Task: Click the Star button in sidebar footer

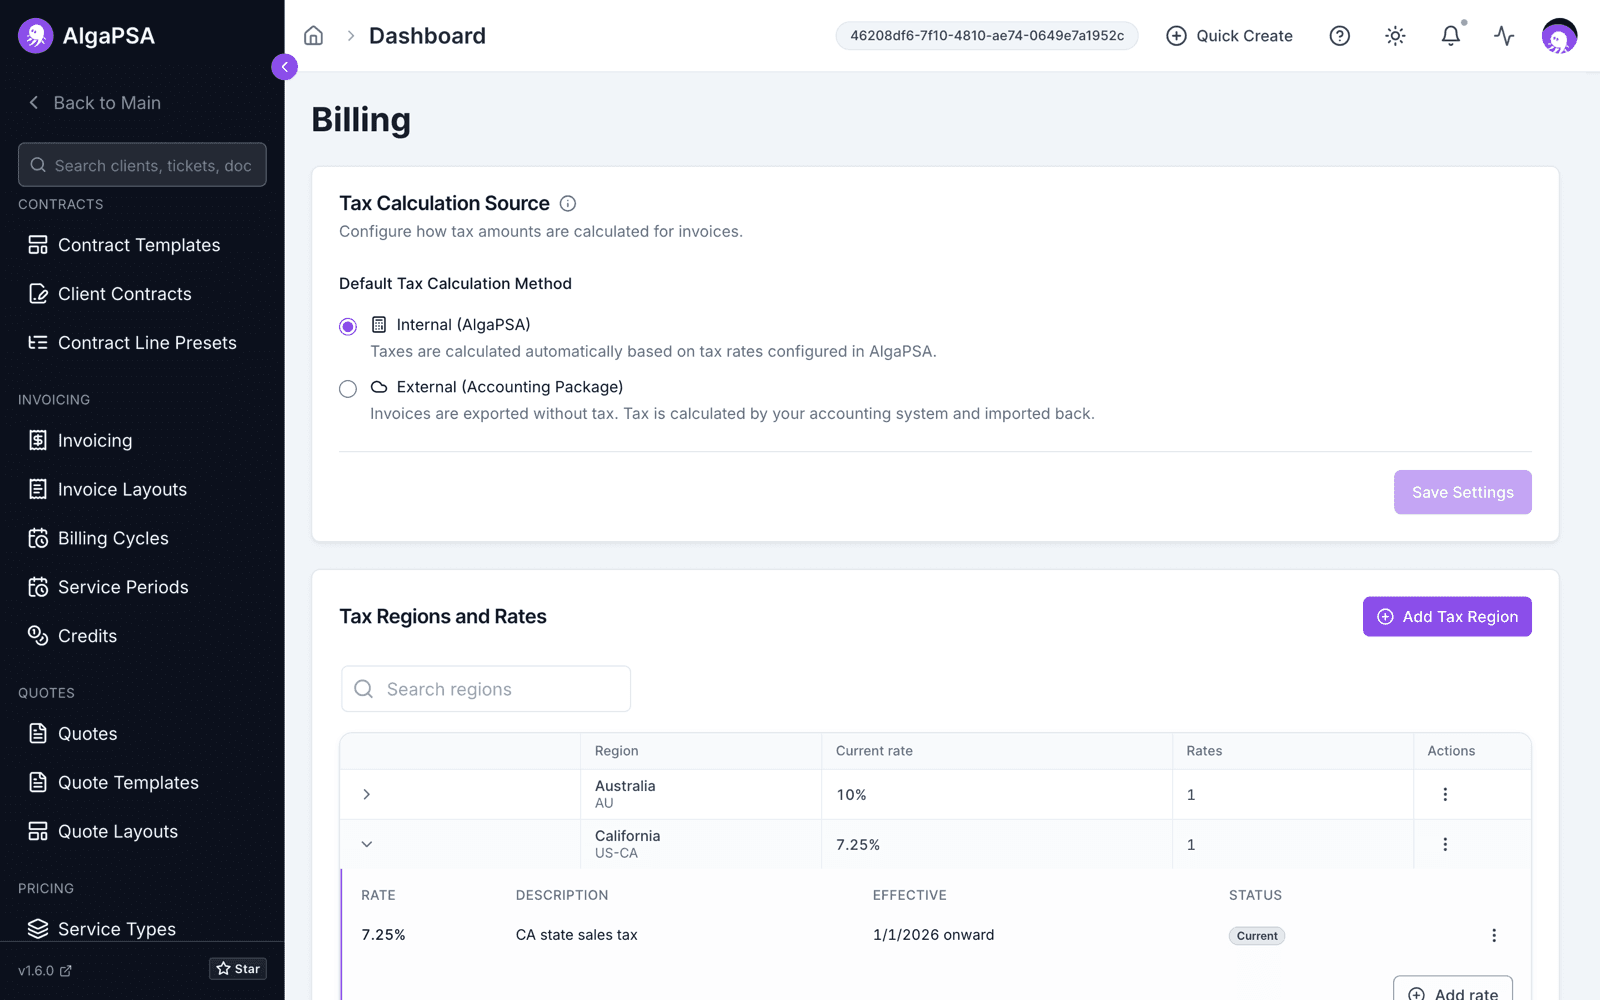Action: (x=238, y=969)
